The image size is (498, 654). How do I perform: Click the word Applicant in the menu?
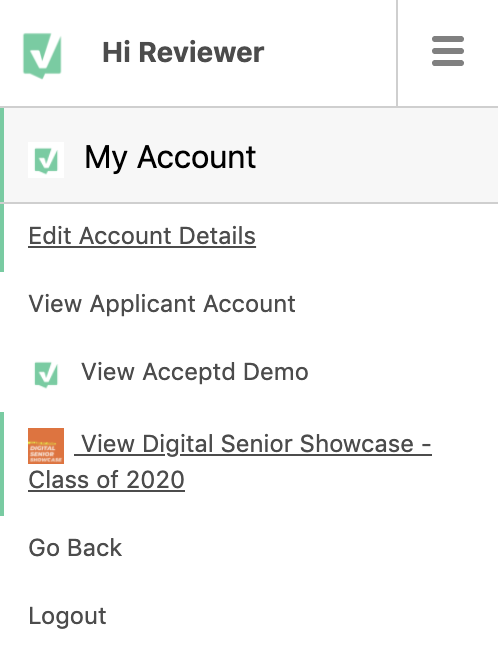coord(144,304)
